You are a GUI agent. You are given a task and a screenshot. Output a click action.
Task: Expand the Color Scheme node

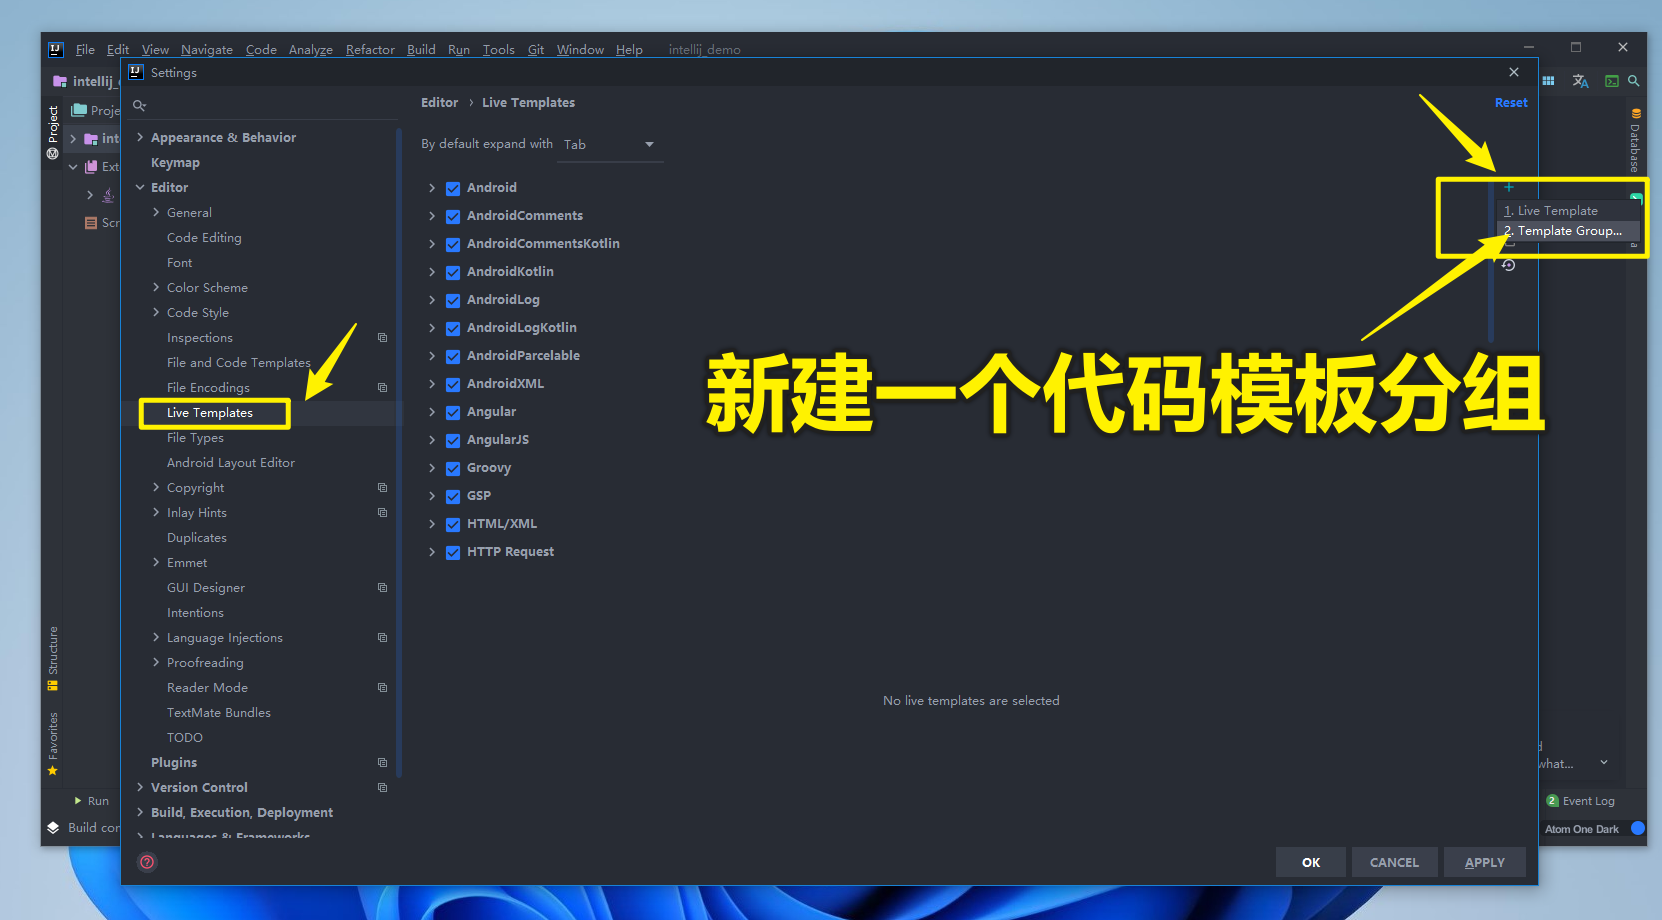tap(156, 287)
